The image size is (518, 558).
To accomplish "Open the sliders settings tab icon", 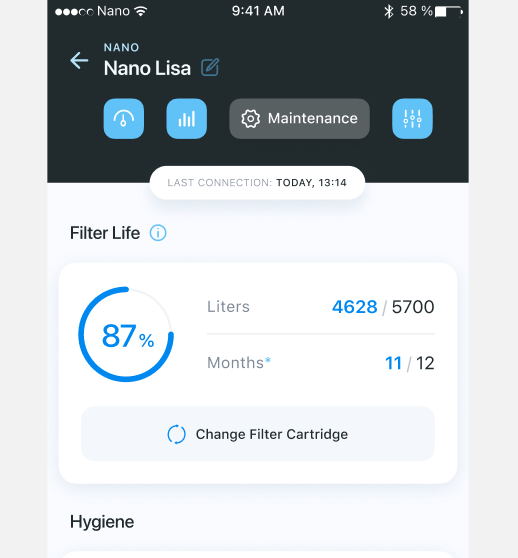I will [412, 119].
